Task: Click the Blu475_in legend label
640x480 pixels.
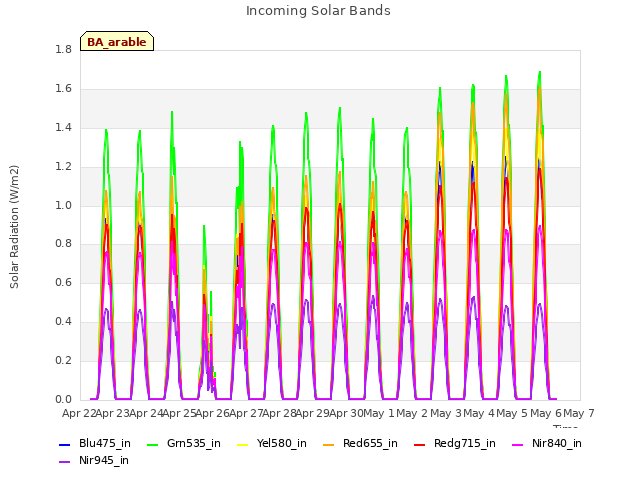Action: pyautogui.click(x=104, y=443)
